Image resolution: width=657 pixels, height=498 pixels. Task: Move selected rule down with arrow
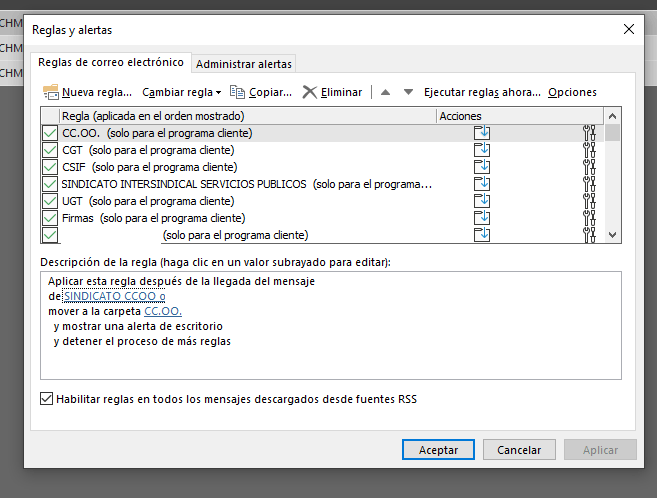point(409,92)
